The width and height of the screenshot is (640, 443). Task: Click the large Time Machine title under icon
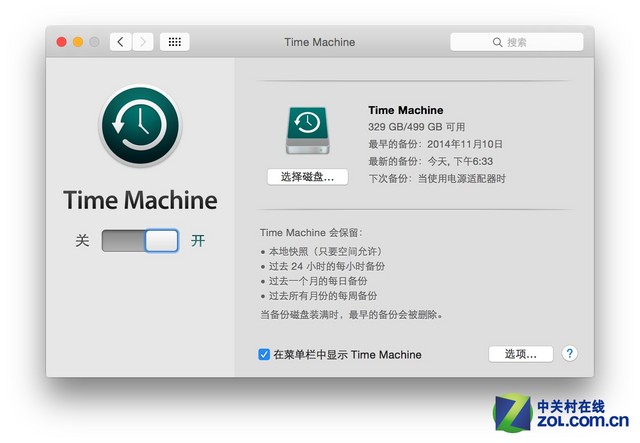click(x=140, y=200)
